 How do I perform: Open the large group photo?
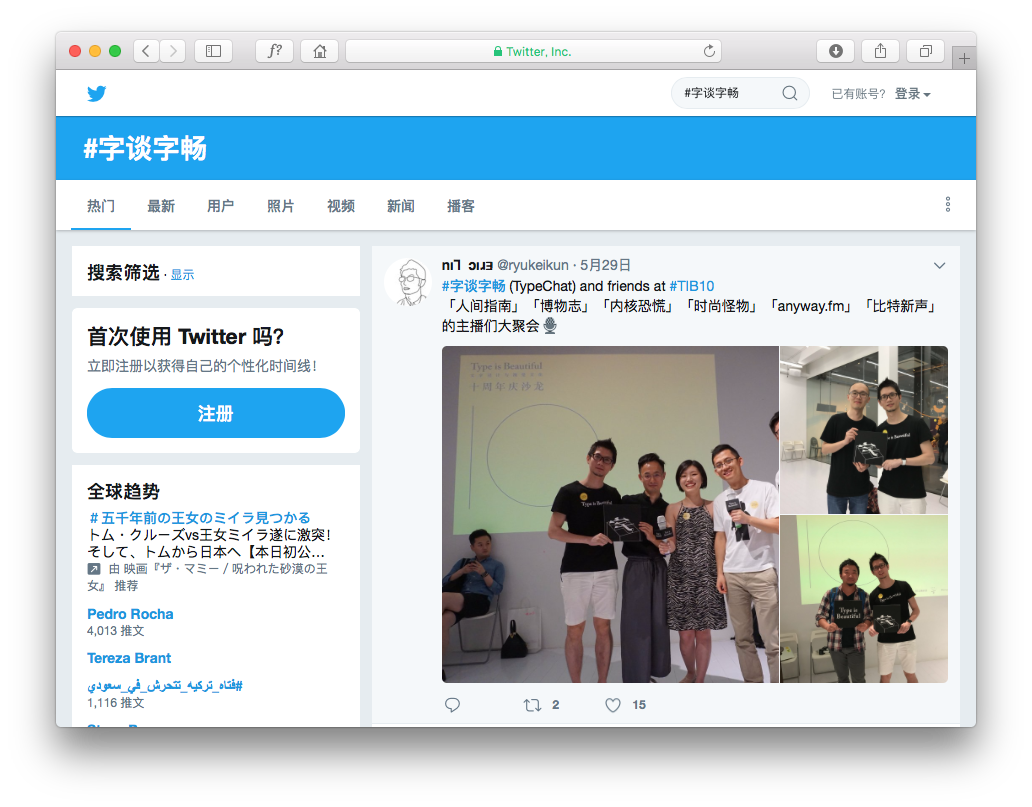click(x=610, y=514)
